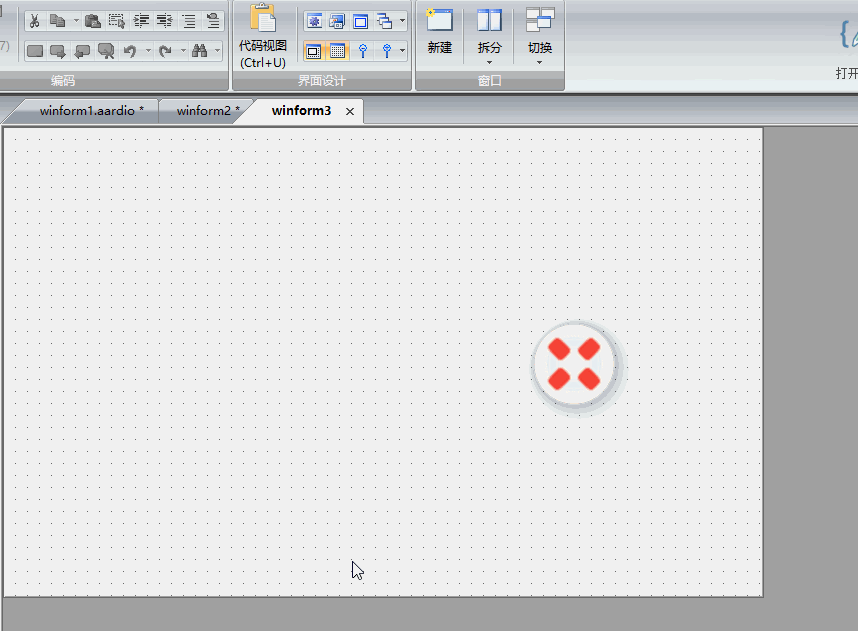
Task: Open the blue pin dropdown arrow
Action: coord(402,51)
